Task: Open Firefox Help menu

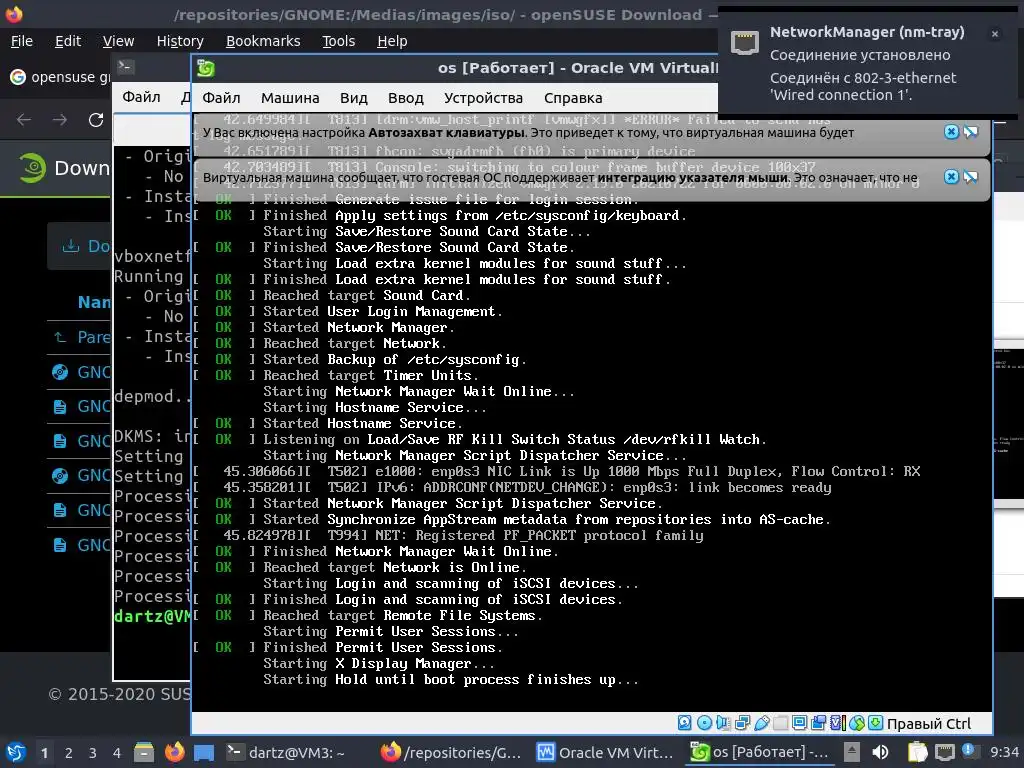Action: pos(392,41)
